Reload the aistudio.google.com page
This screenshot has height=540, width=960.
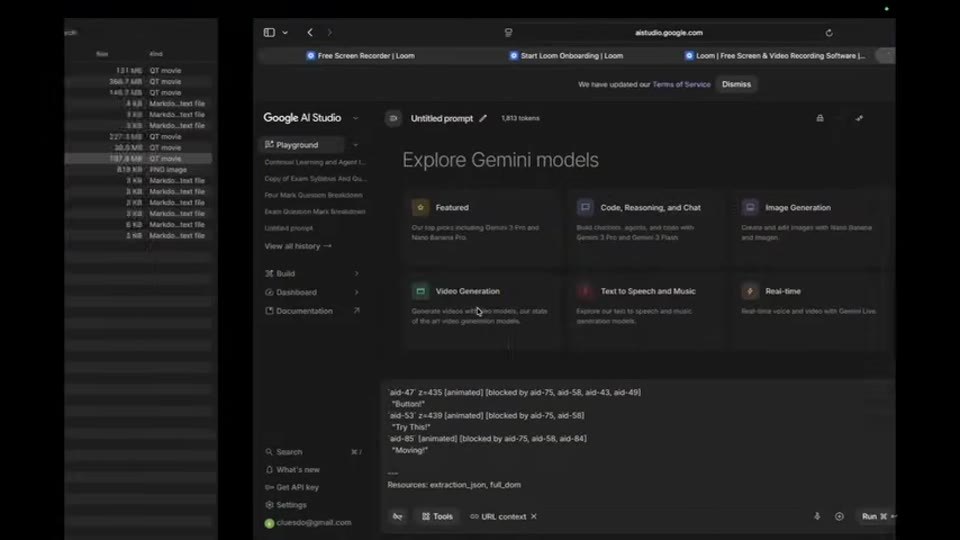point(829,33)
